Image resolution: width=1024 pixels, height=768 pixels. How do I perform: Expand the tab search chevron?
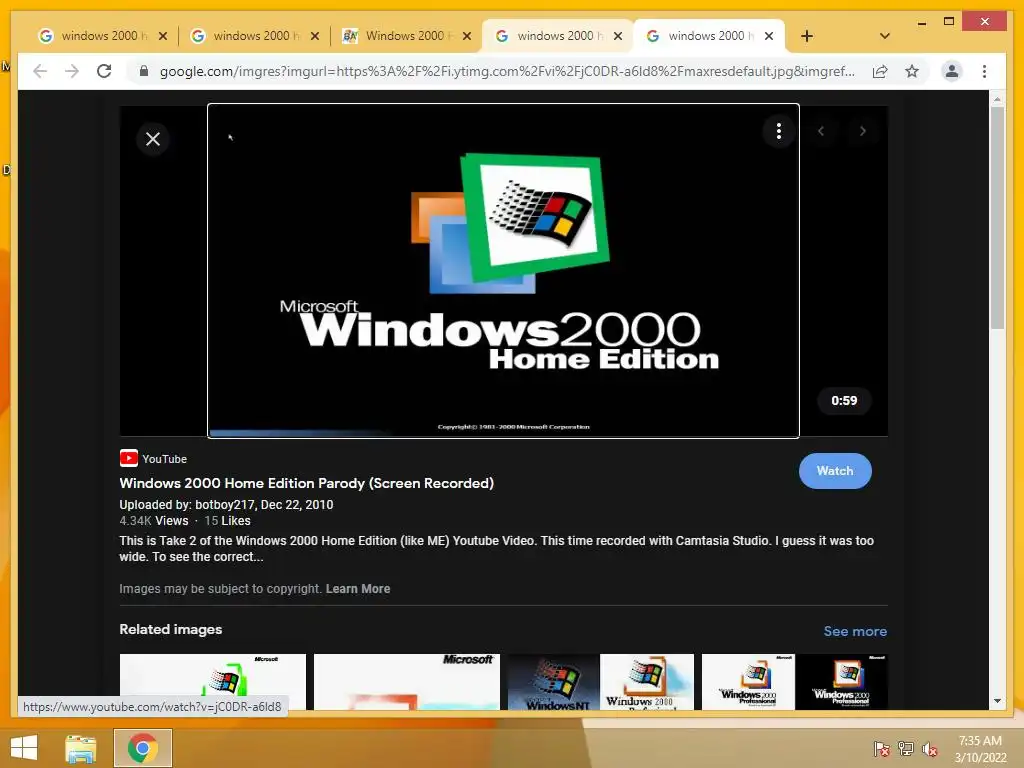click(x=885, y=36)
